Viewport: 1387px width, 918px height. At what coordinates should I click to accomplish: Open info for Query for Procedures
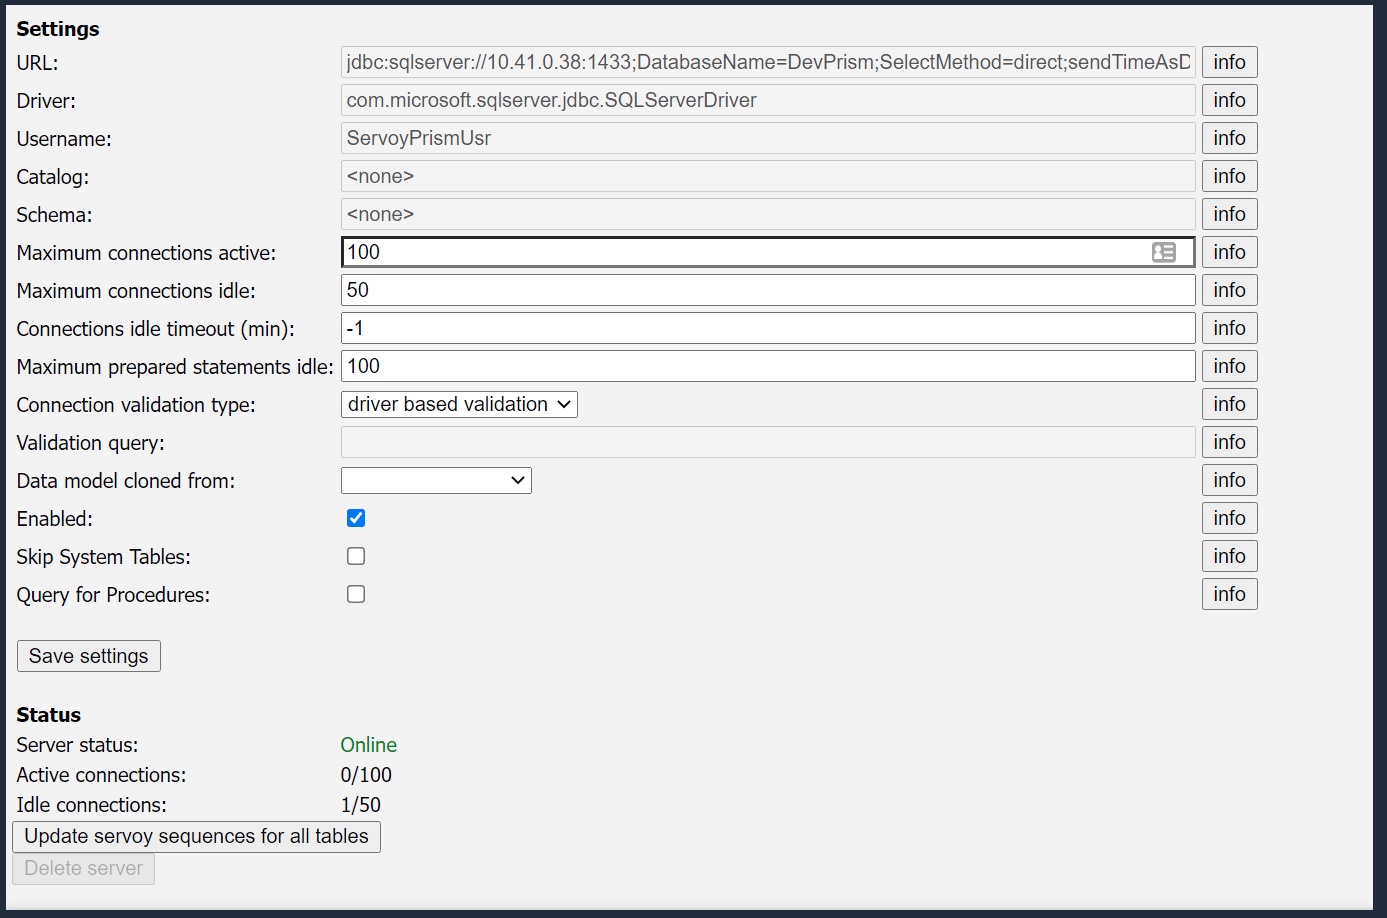pyautogui.click(x=1229, y=594)
